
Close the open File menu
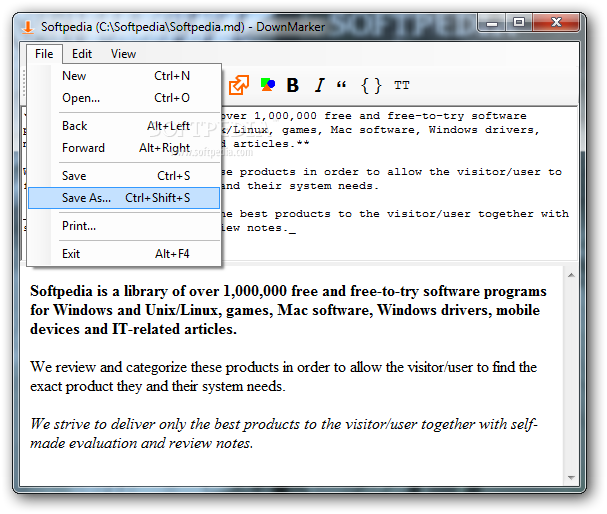coord(44,54)
